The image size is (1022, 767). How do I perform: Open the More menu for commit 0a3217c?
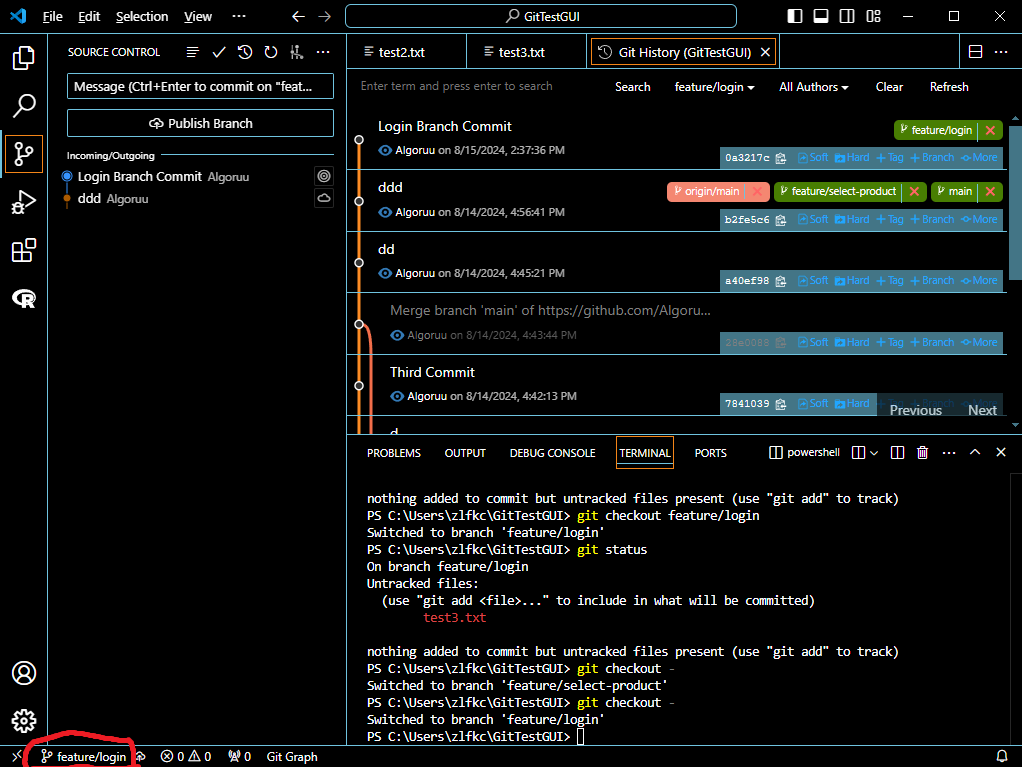pos(980,158)
